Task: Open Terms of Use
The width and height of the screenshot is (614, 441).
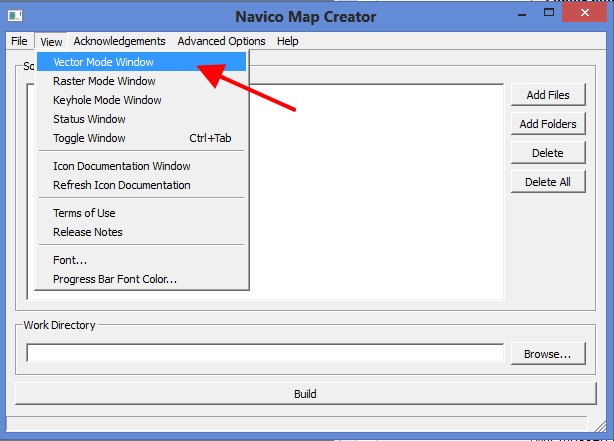Action: (x=84, y=213)
